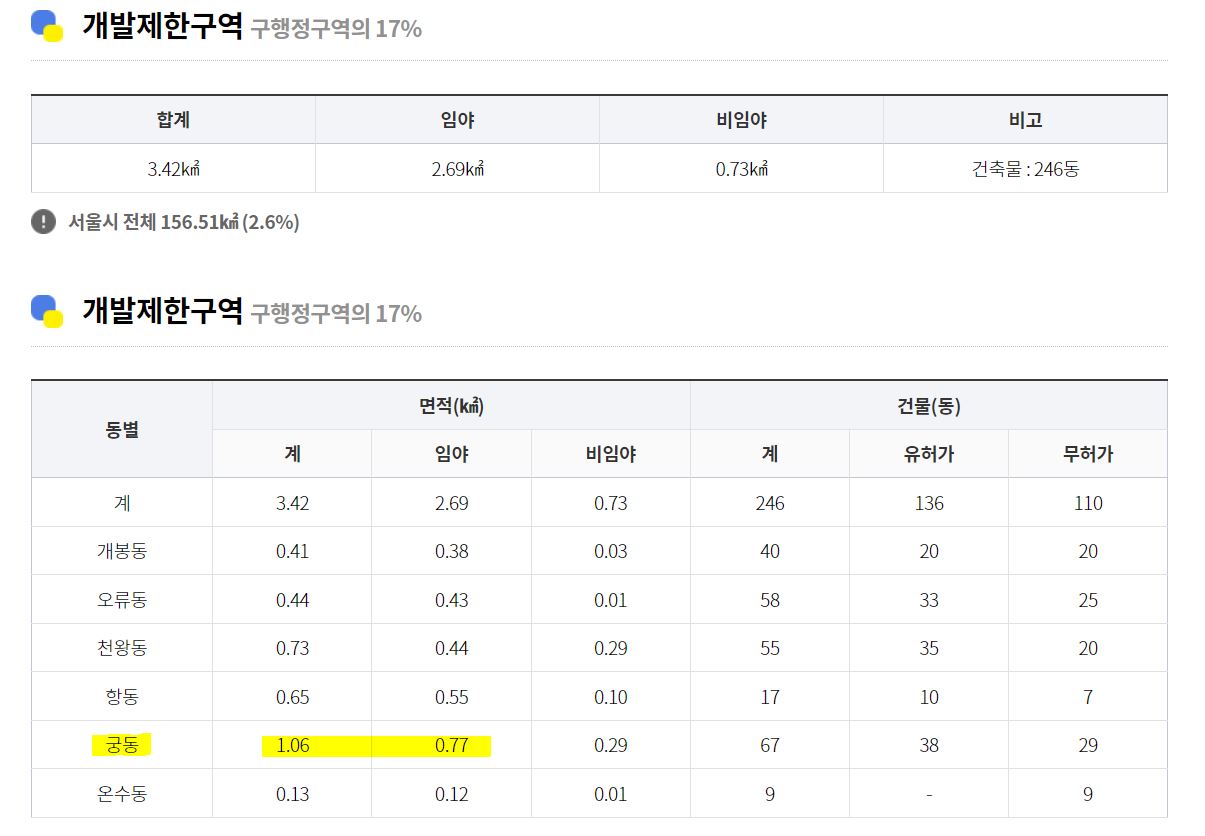Click the blue-yellow icon beside second 개발제한구역 heading
The width and height of the screenshot is (1205, 836).
pyautogui.click(x=47, y=311)
